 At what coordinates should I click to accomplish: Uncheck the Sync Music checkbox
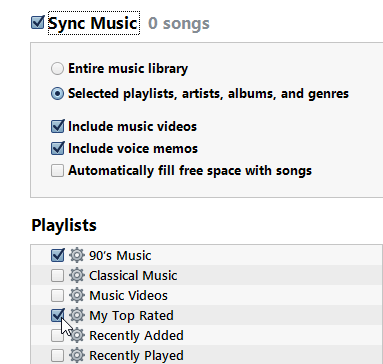coord(37,23)
